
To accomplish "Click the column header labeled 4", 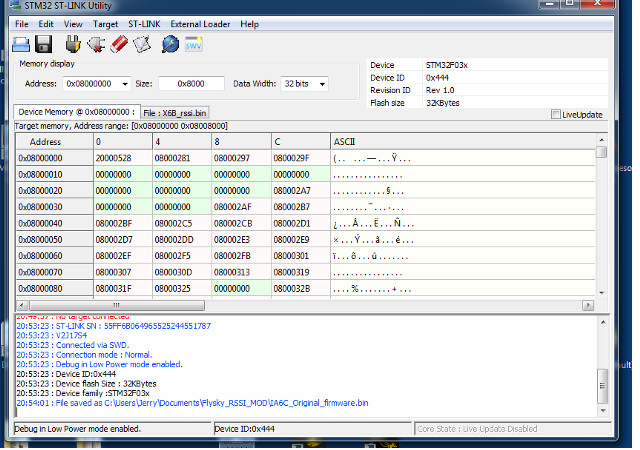I will tap(182, 142).
